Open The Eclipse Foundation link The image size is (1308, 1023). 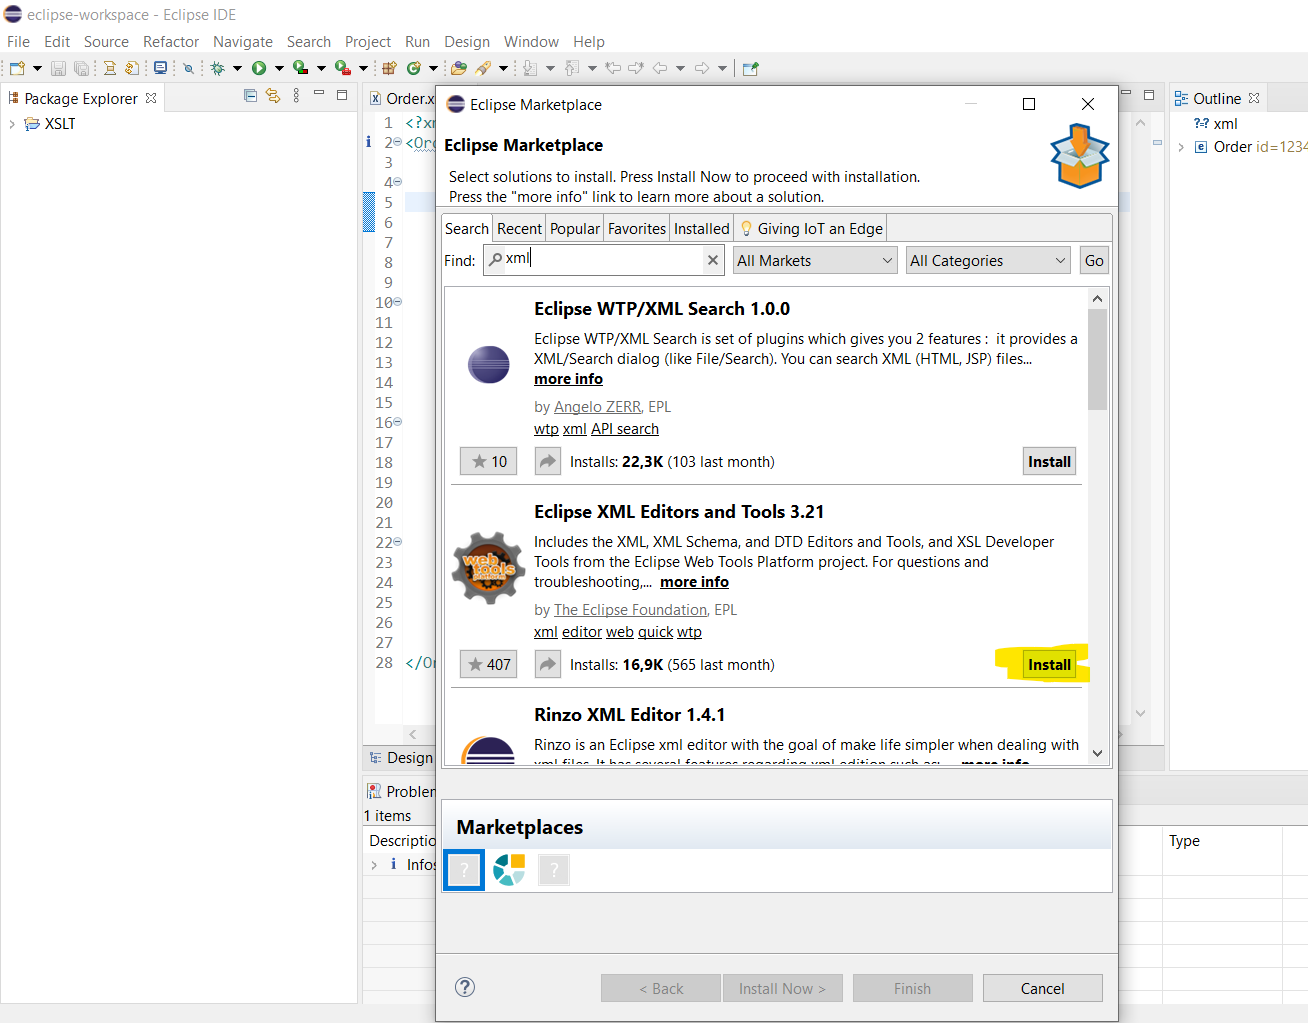click(x=630, y=610)
